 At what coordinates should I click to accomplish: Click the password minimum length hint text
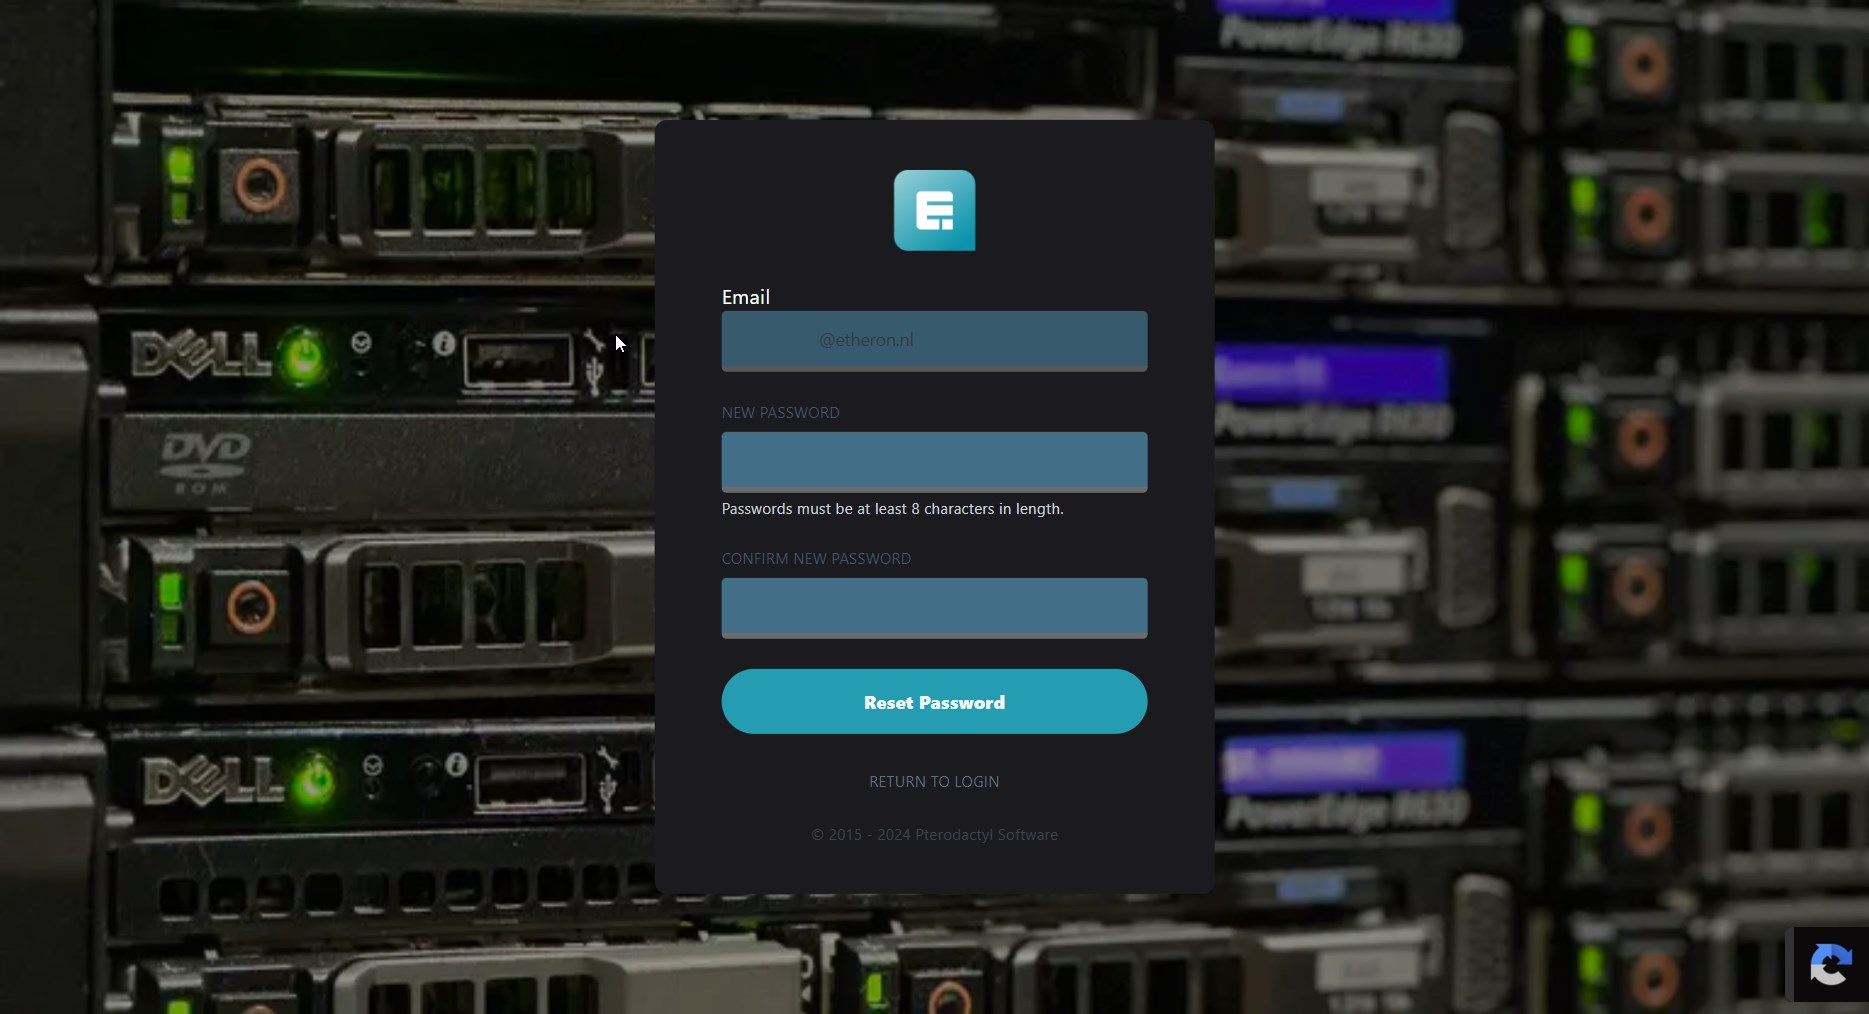(x=892, y=509)
